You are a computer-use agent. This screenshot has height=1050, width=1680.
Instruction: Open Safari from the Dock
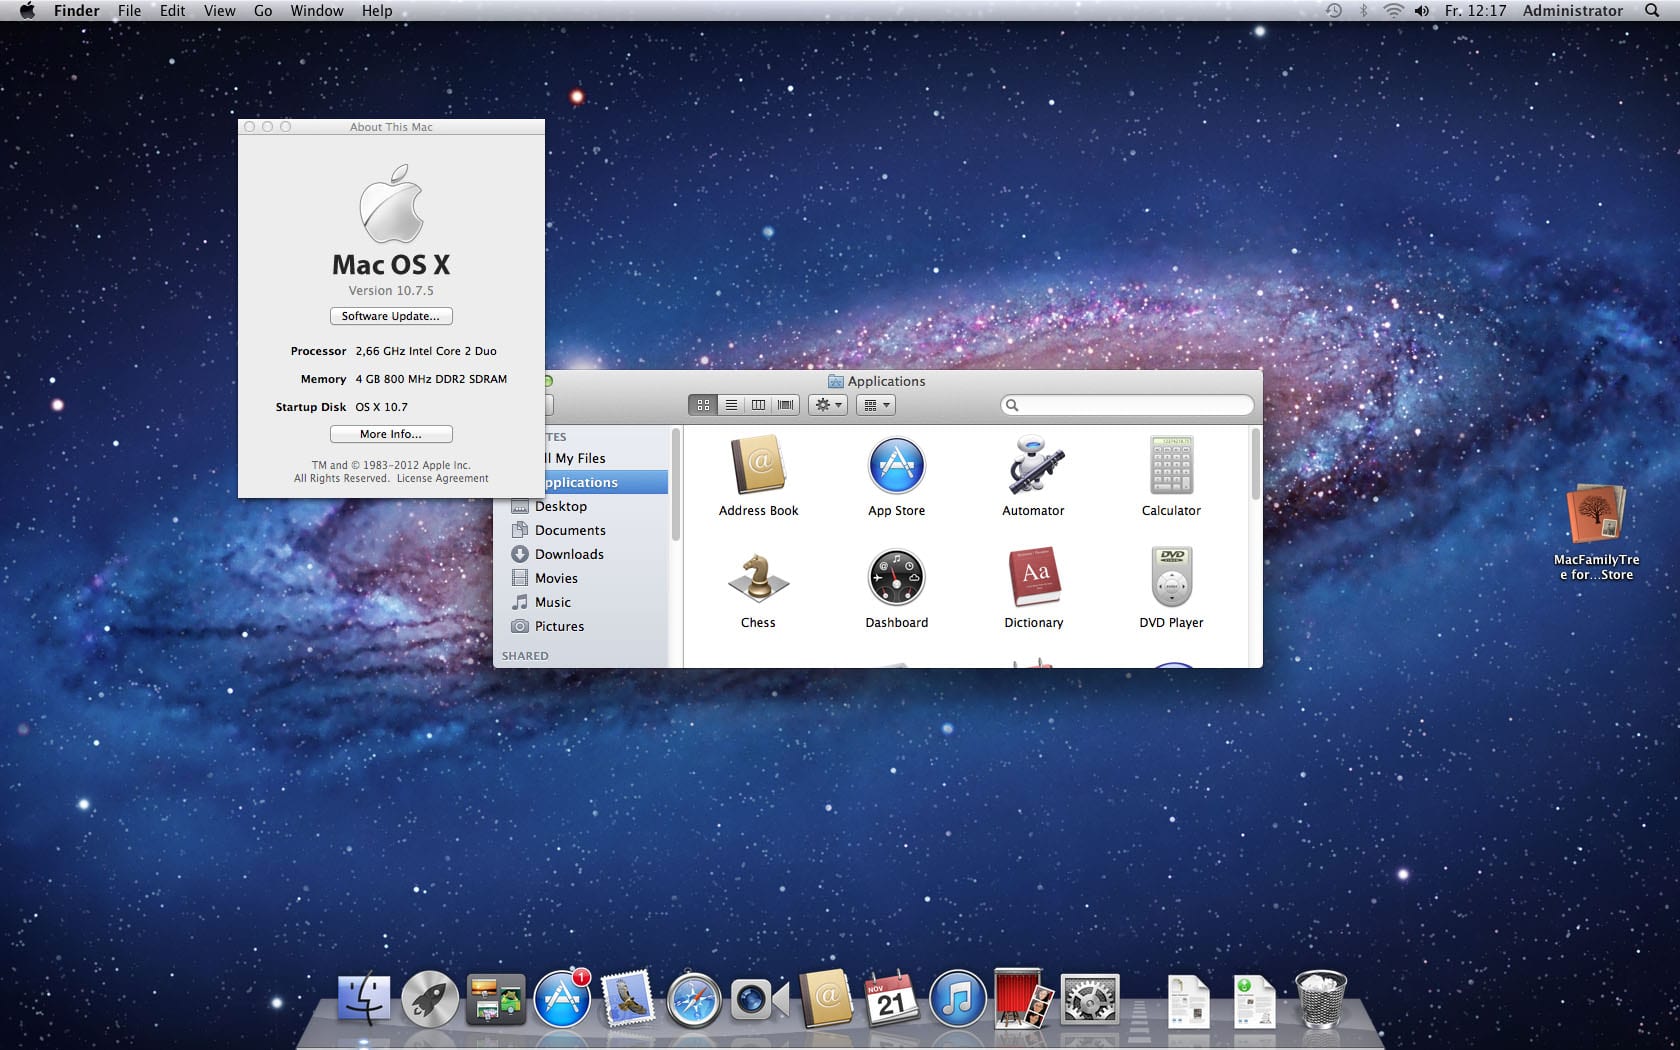pos(693,999)
